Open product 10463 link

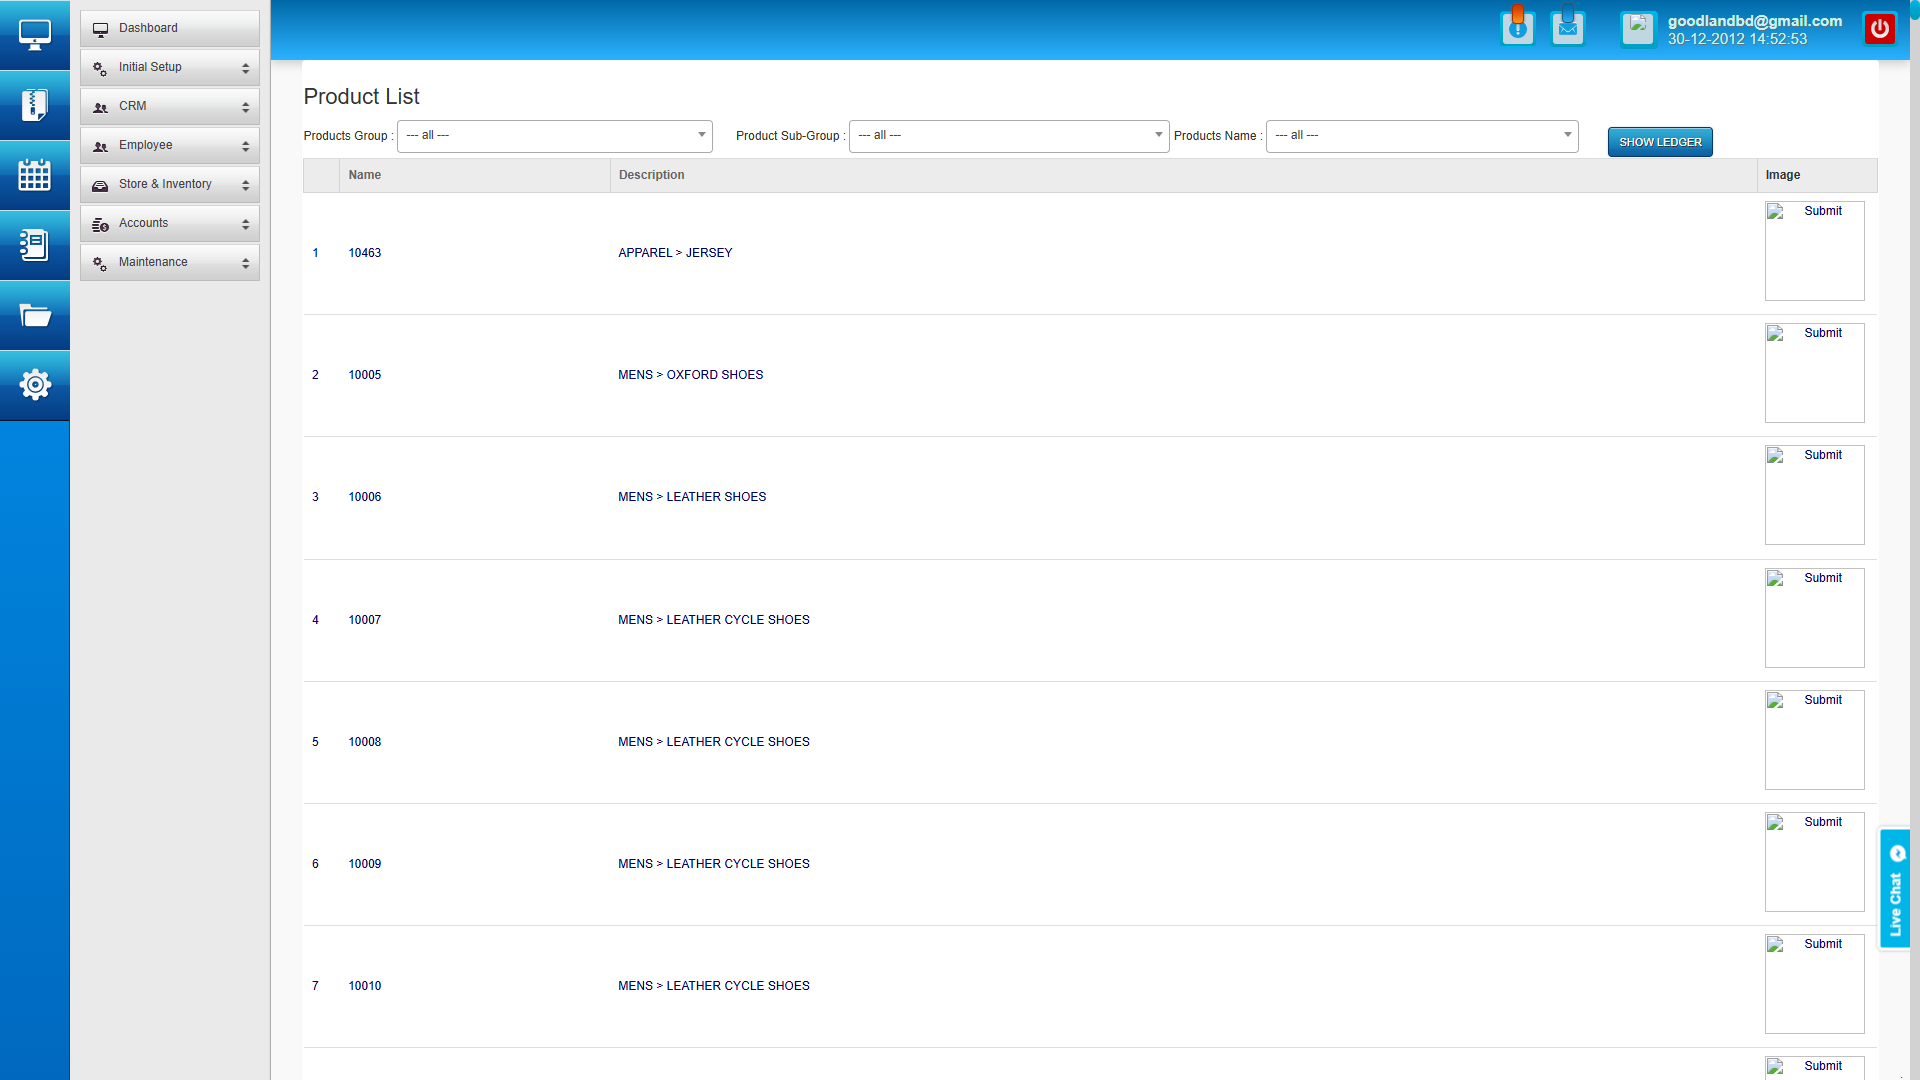tap(364, 252)
